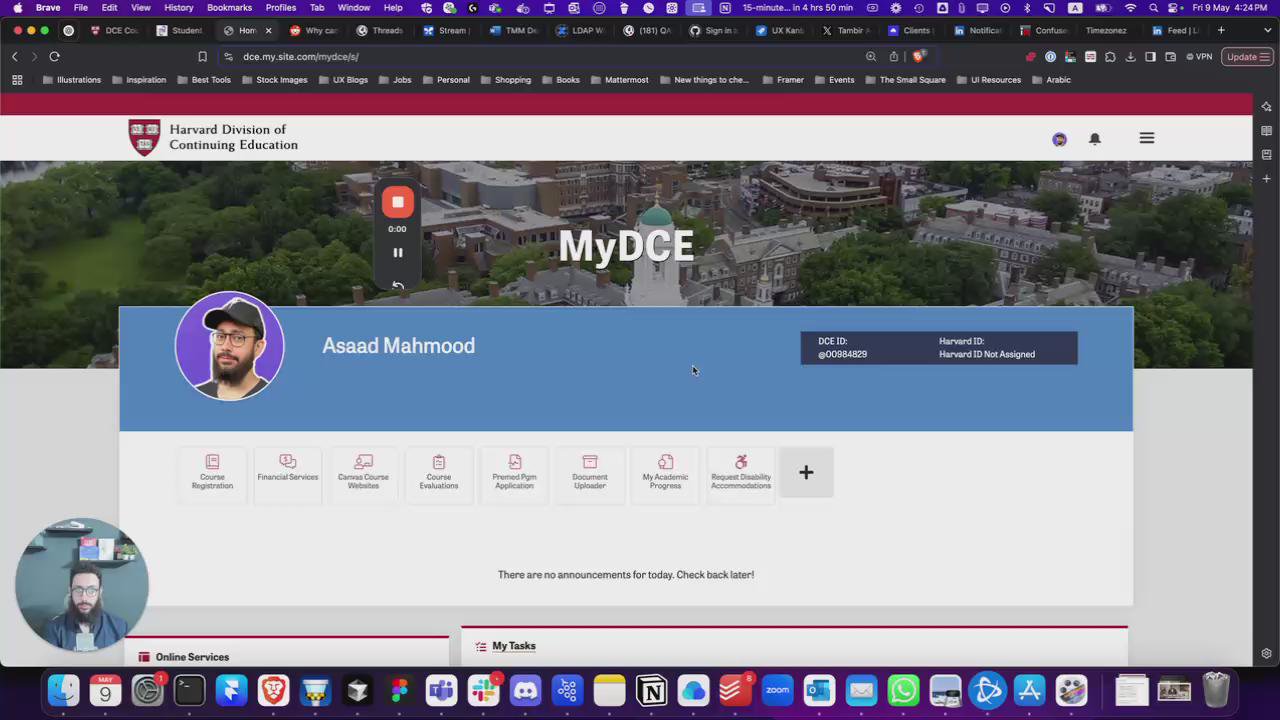Restart the recording with undo arrow
The height and width of the screenshot is (720, 1280).
click(398, 285)
